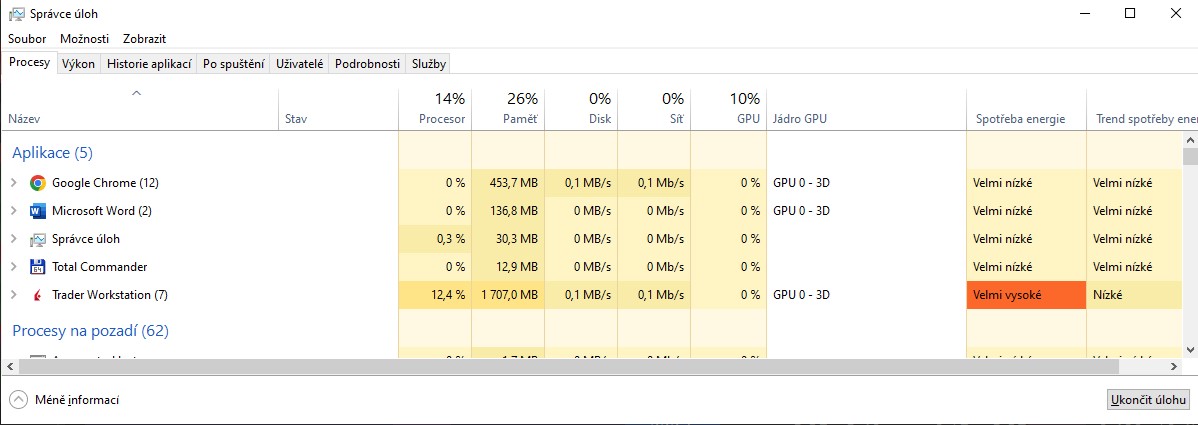The height and width of the screenshot is (425, 1198).
Task: Expand the Trader Workstation process group
Action: 14,295
